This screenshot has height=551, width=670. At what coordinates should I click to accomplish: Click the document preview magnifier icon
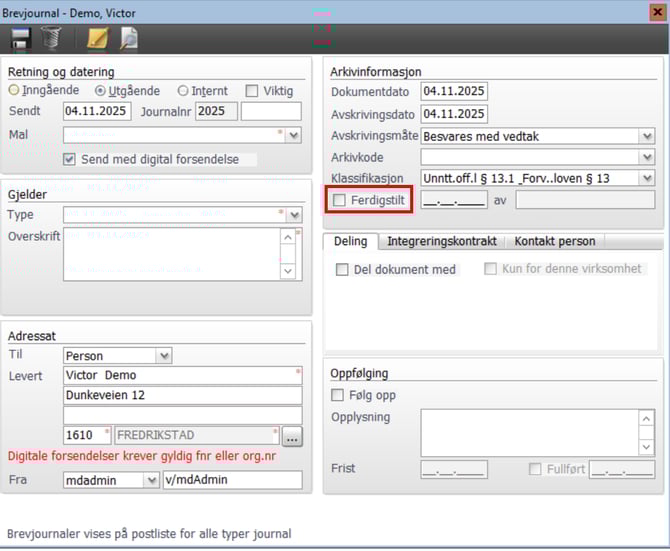click(128, 39)
